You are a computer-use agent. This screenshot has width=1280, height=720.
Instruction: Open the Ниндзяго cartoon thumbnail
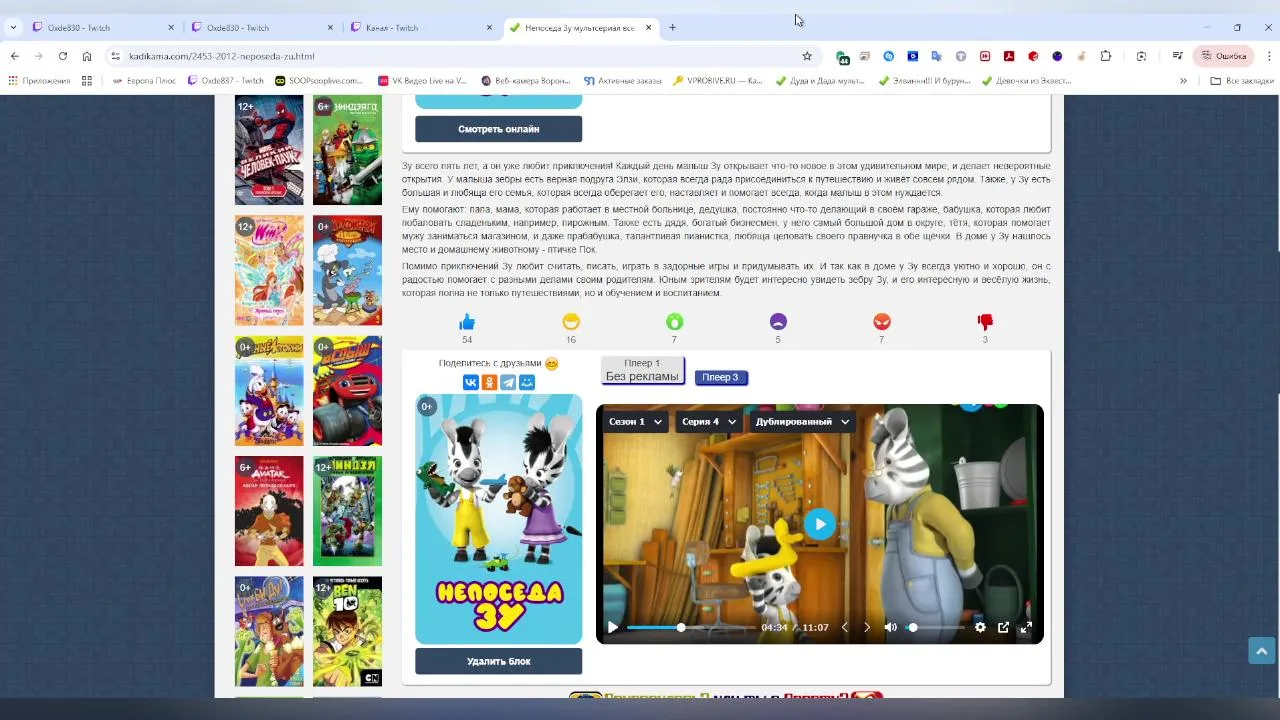[347, 150]
